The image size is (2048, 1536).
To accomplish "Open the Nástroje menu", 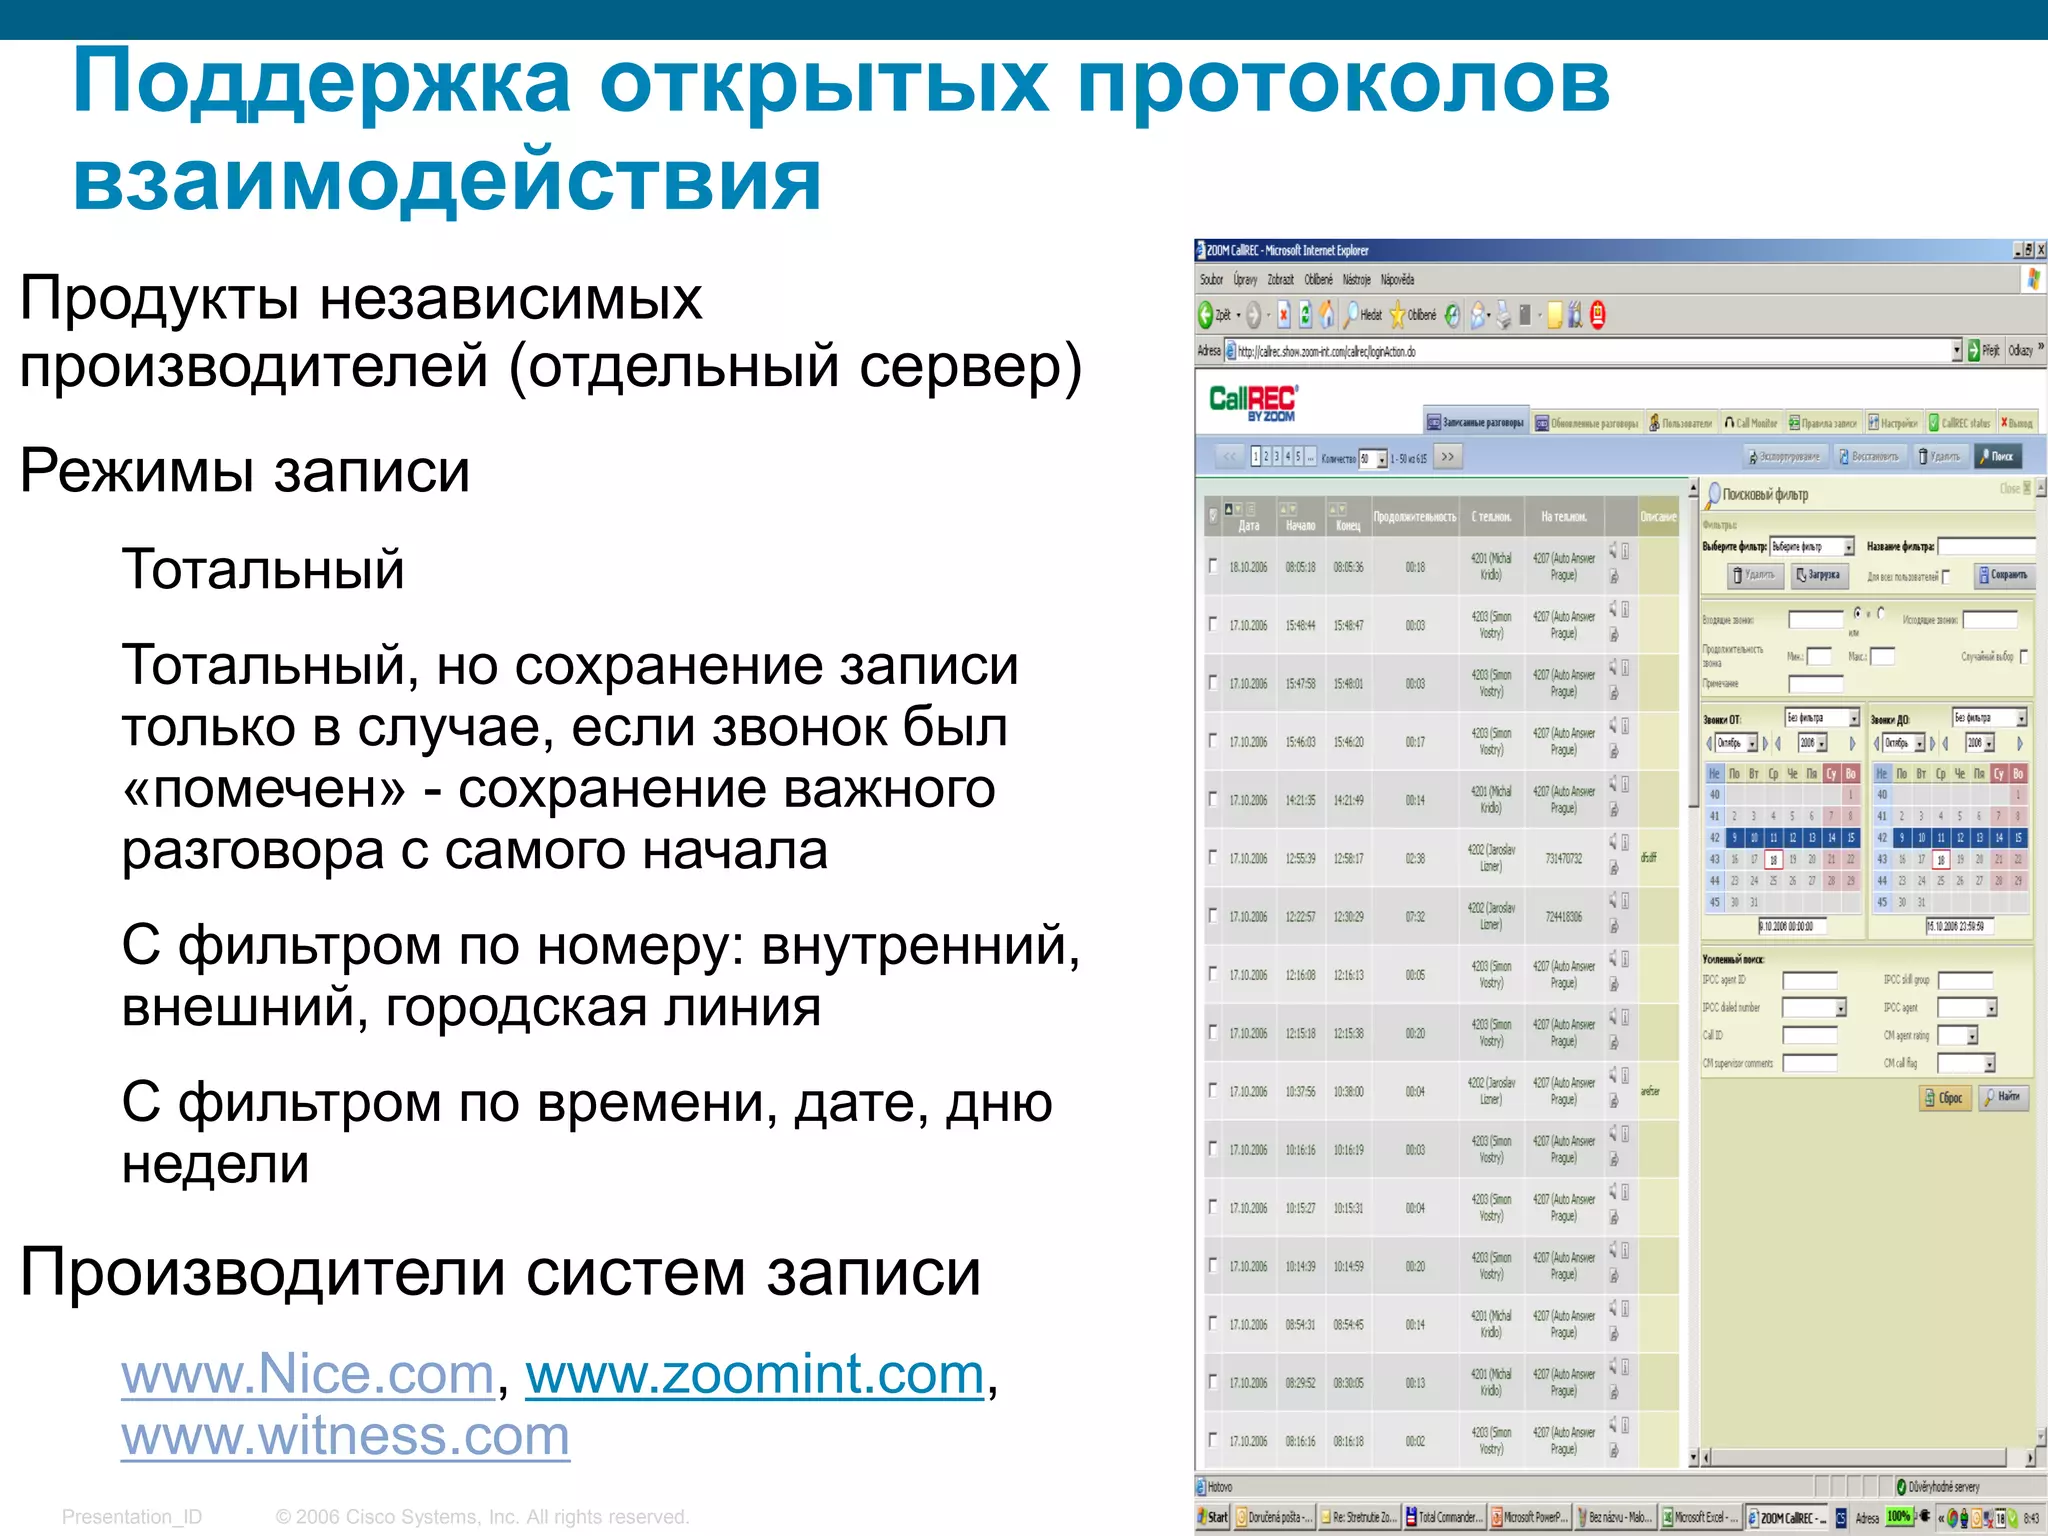I will 1356,280.
